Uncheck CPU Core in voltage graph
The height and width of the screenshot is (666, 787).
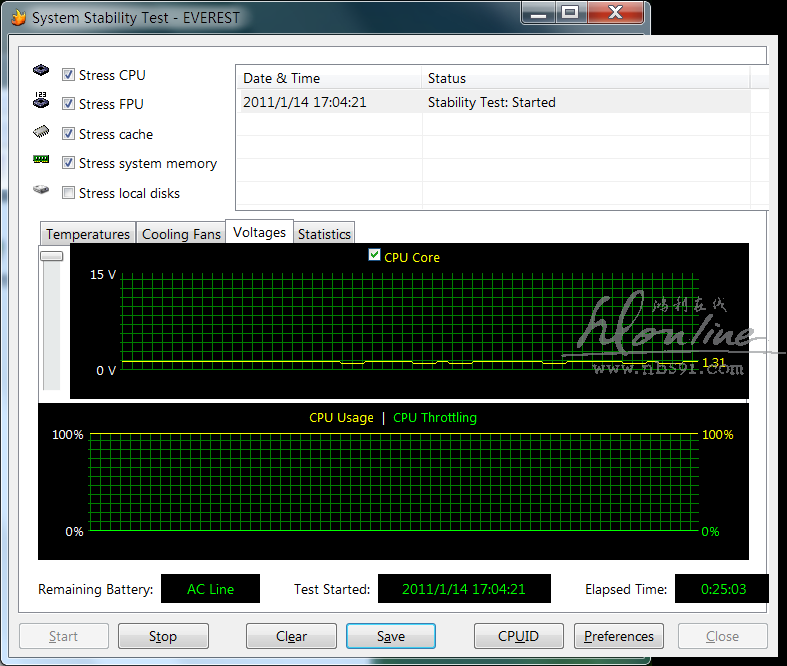(x=374, y=256)
